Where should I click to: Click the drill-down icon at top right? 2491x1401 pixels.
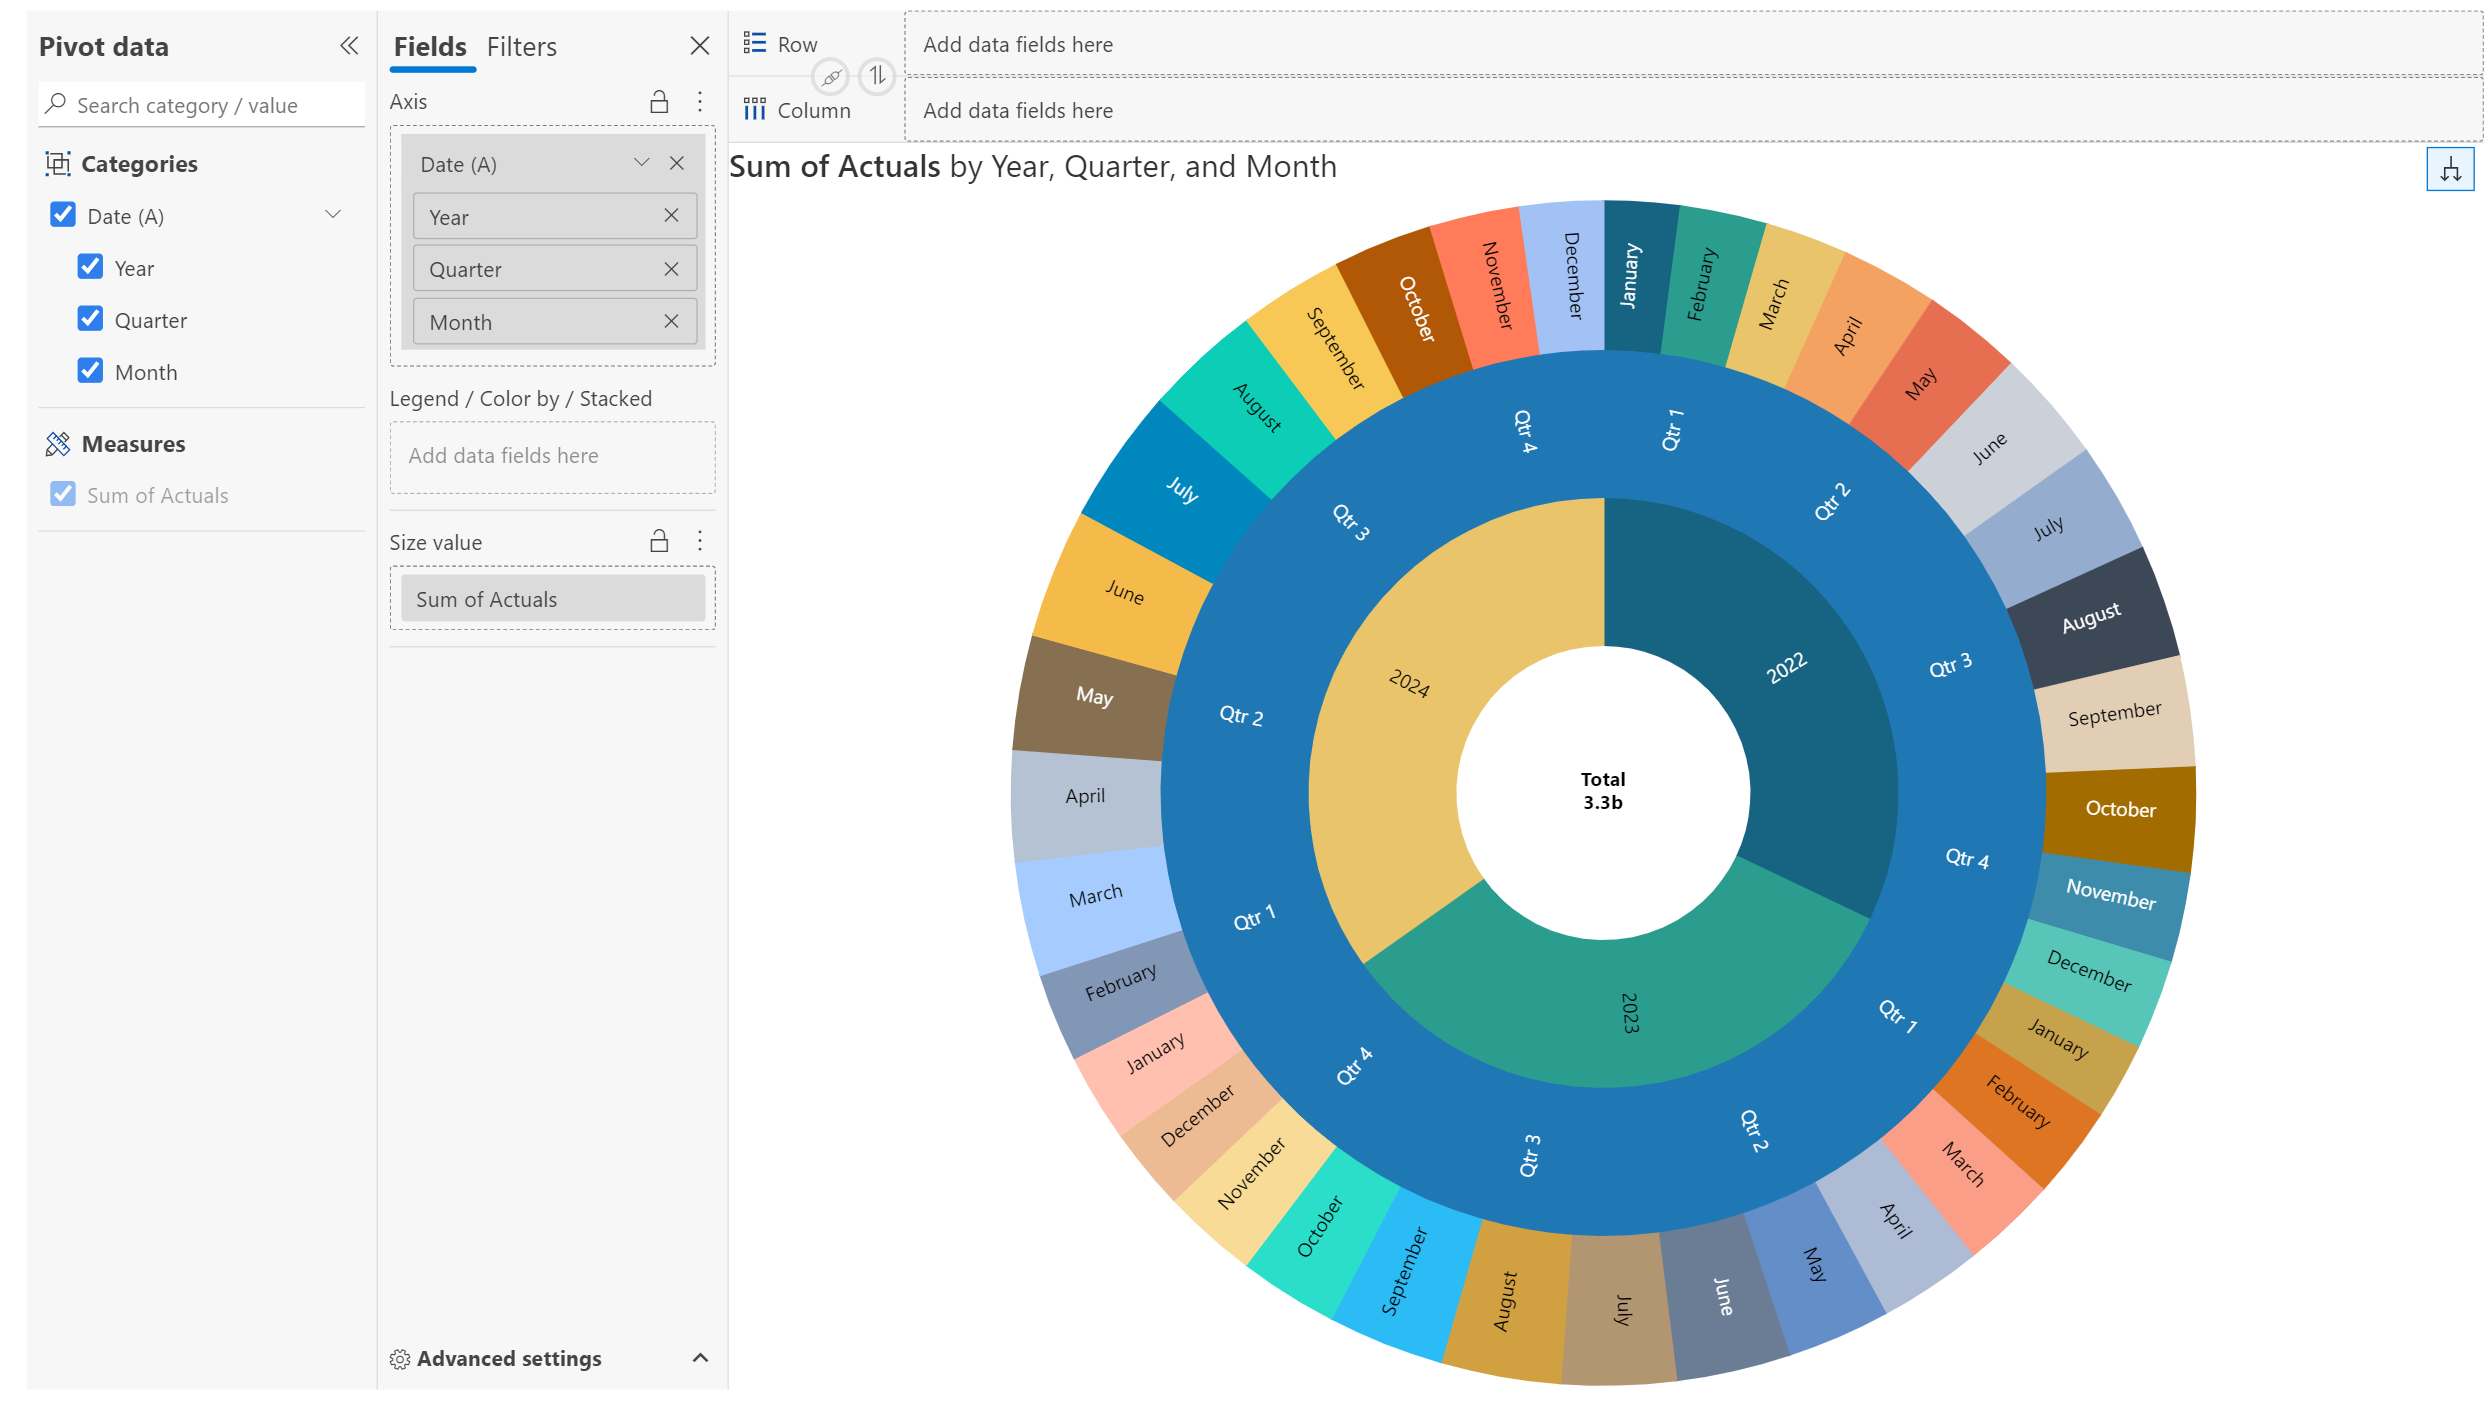[2449, 169]
